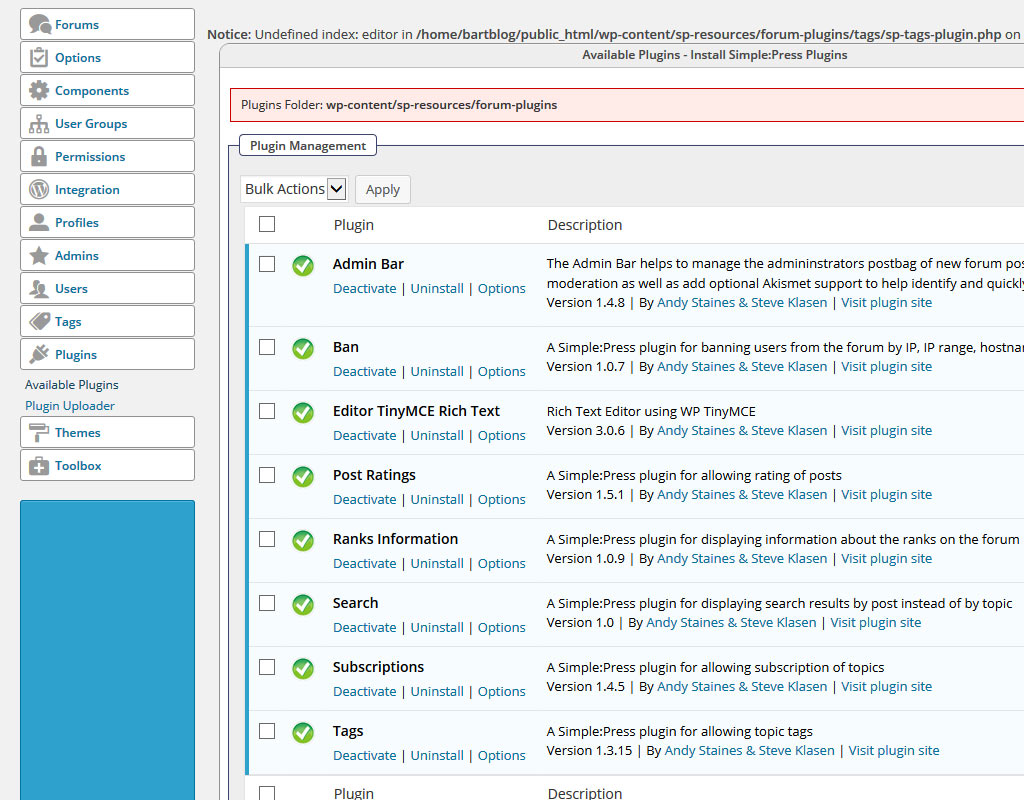Click the Profiles person icon
The width and height of the screenshot is (1024, 800).
pyautogui.click(x=39, y=222)
